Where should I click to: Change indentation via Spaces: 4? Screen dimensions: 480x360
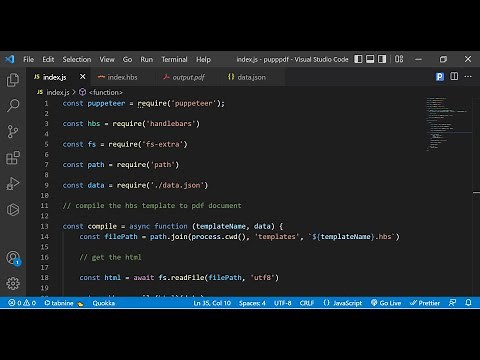click(x=252, y=303)
